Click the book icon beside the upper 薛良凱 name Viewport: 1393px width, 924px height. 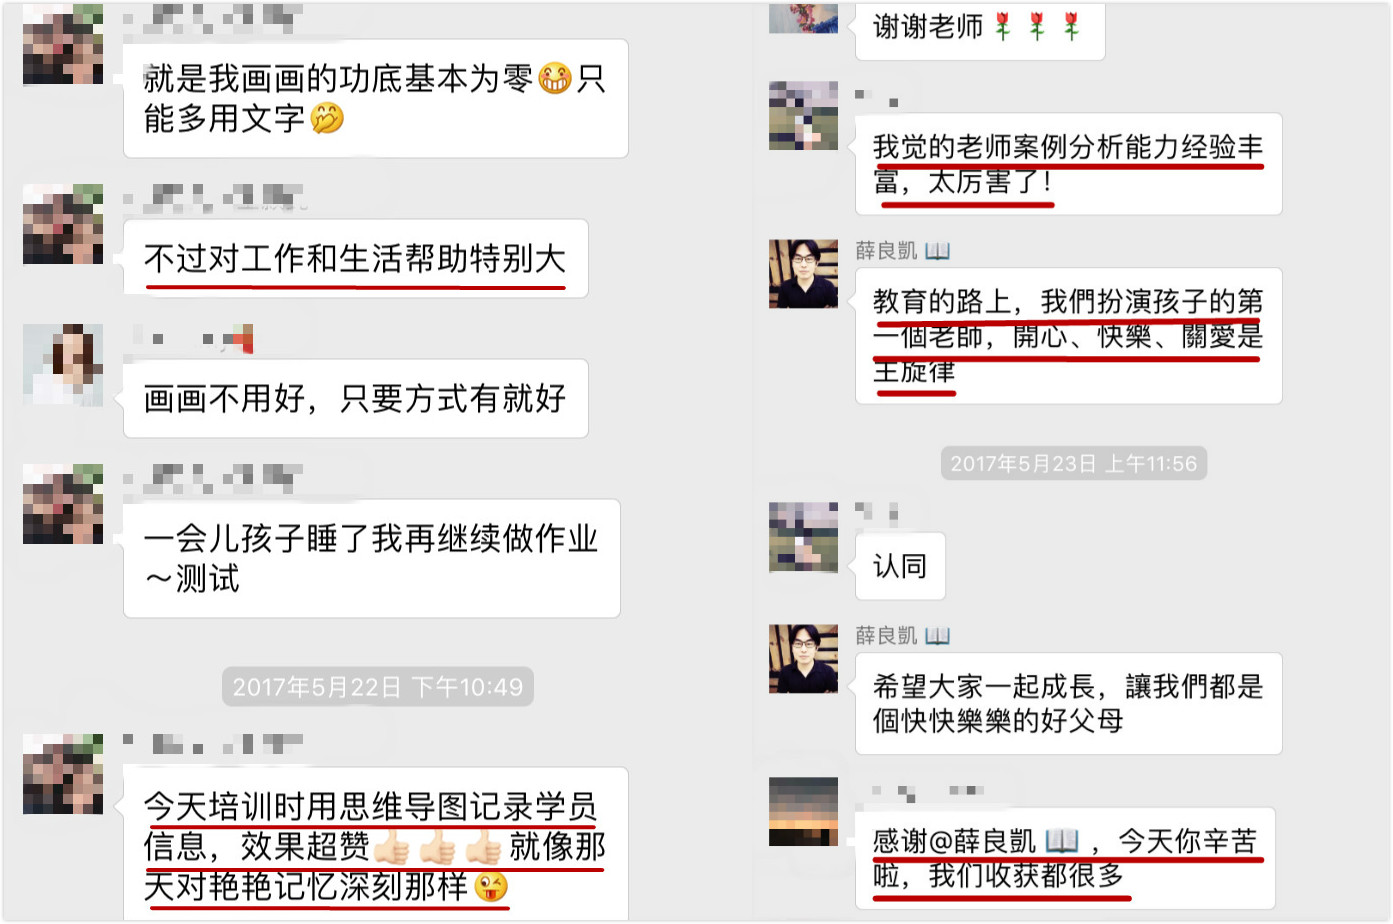[937, 250]
